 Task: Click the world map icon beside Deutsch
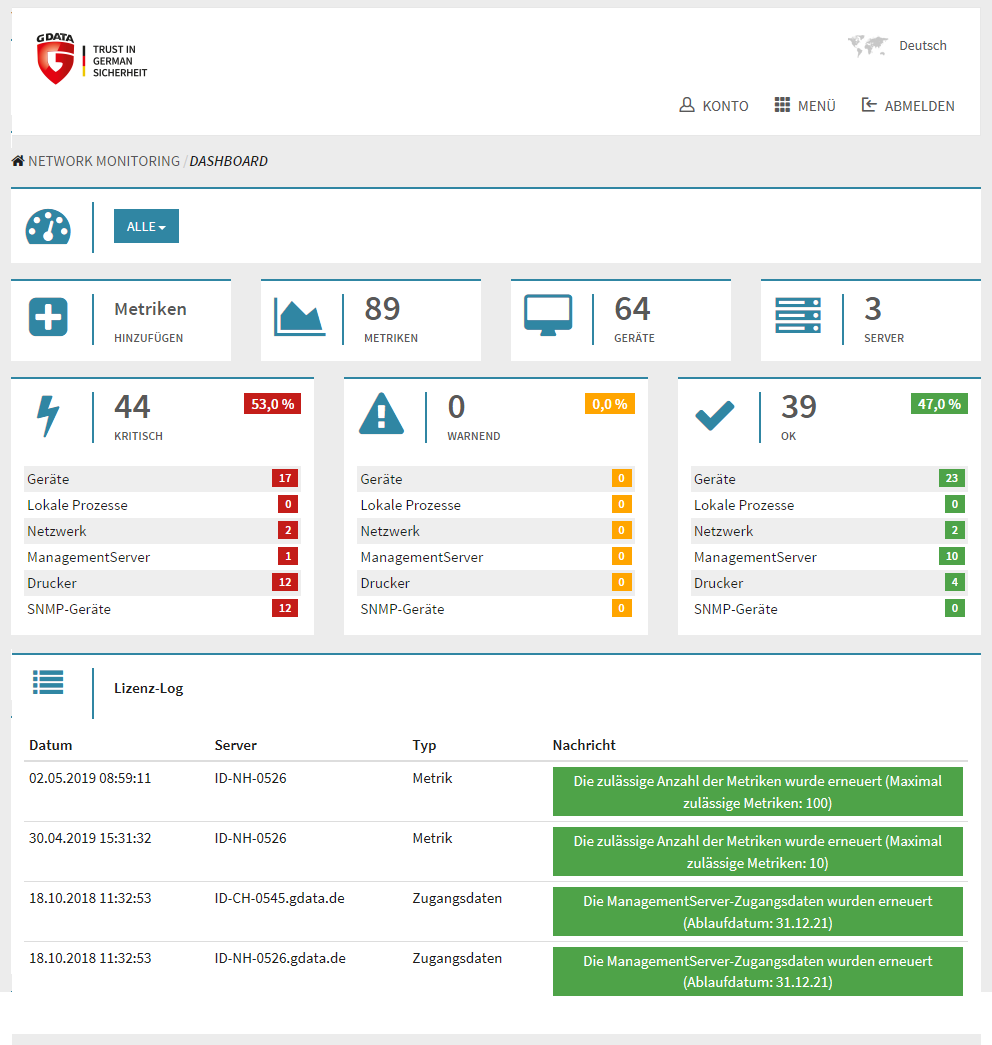(x=868, y=45)
